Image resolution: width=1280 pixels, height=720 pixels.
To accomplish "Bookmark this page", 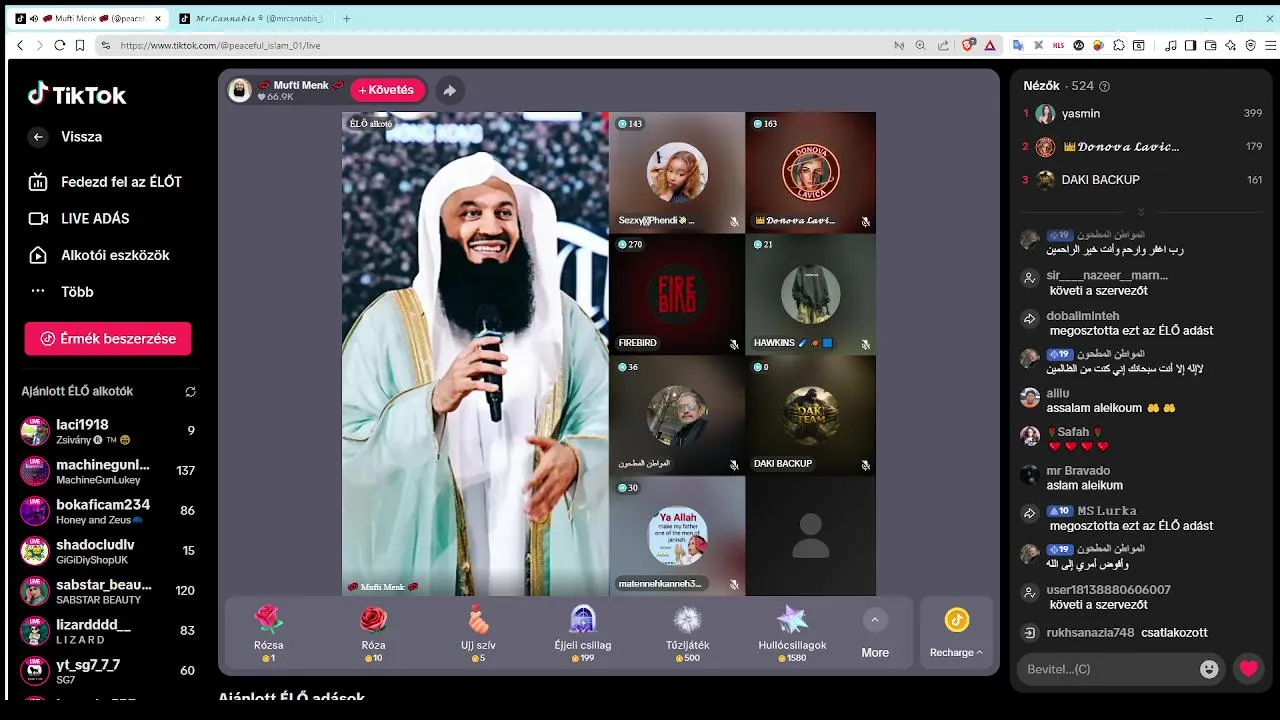I will coord(80,45).
